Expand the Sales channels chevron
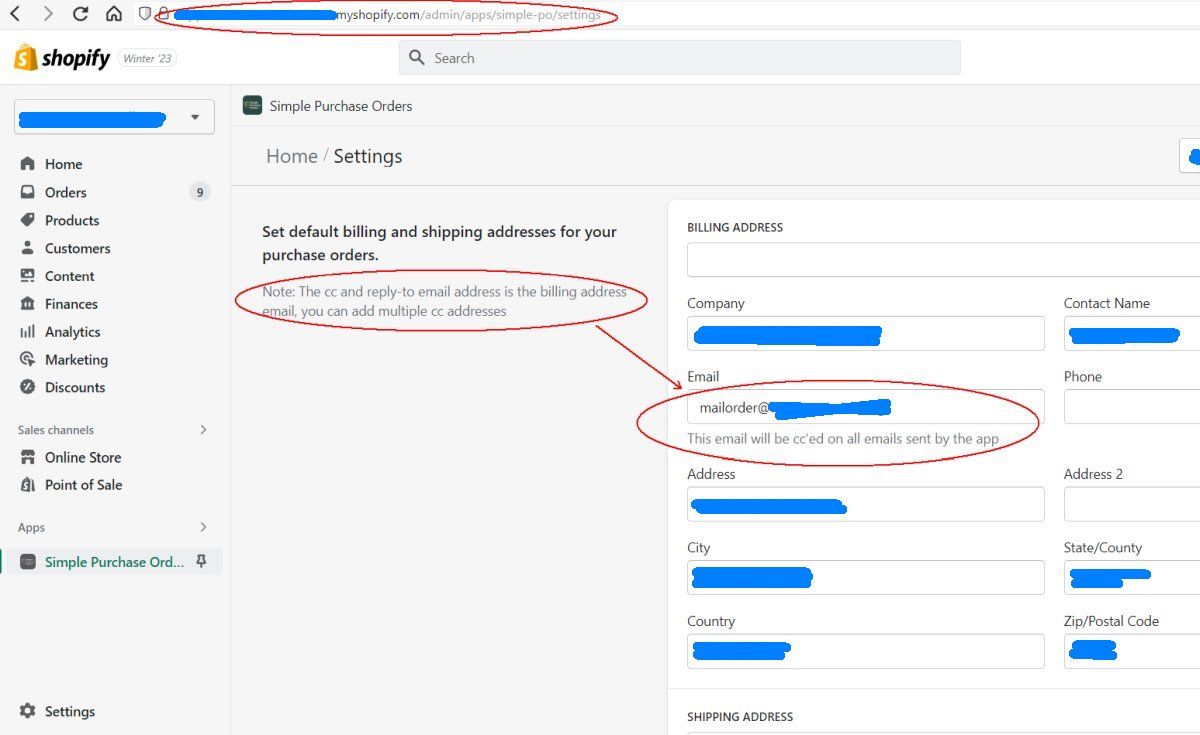1200x735 pixels. coord(203,430)
